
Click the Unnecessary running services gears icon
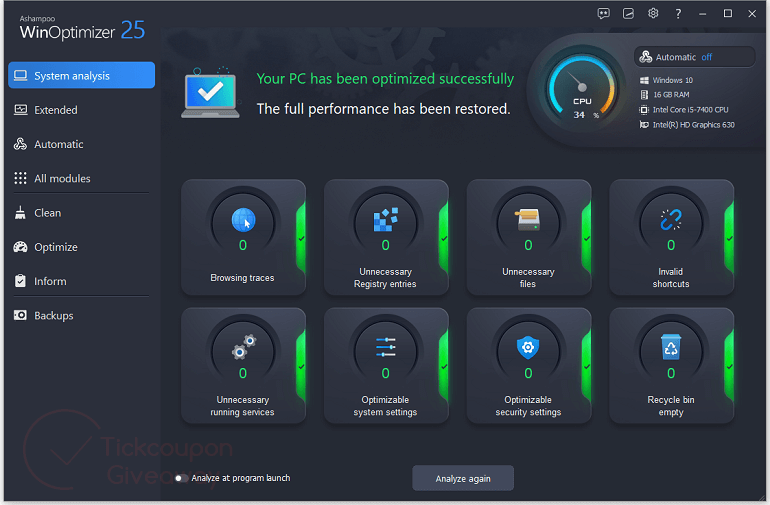[x=244, y=347]
